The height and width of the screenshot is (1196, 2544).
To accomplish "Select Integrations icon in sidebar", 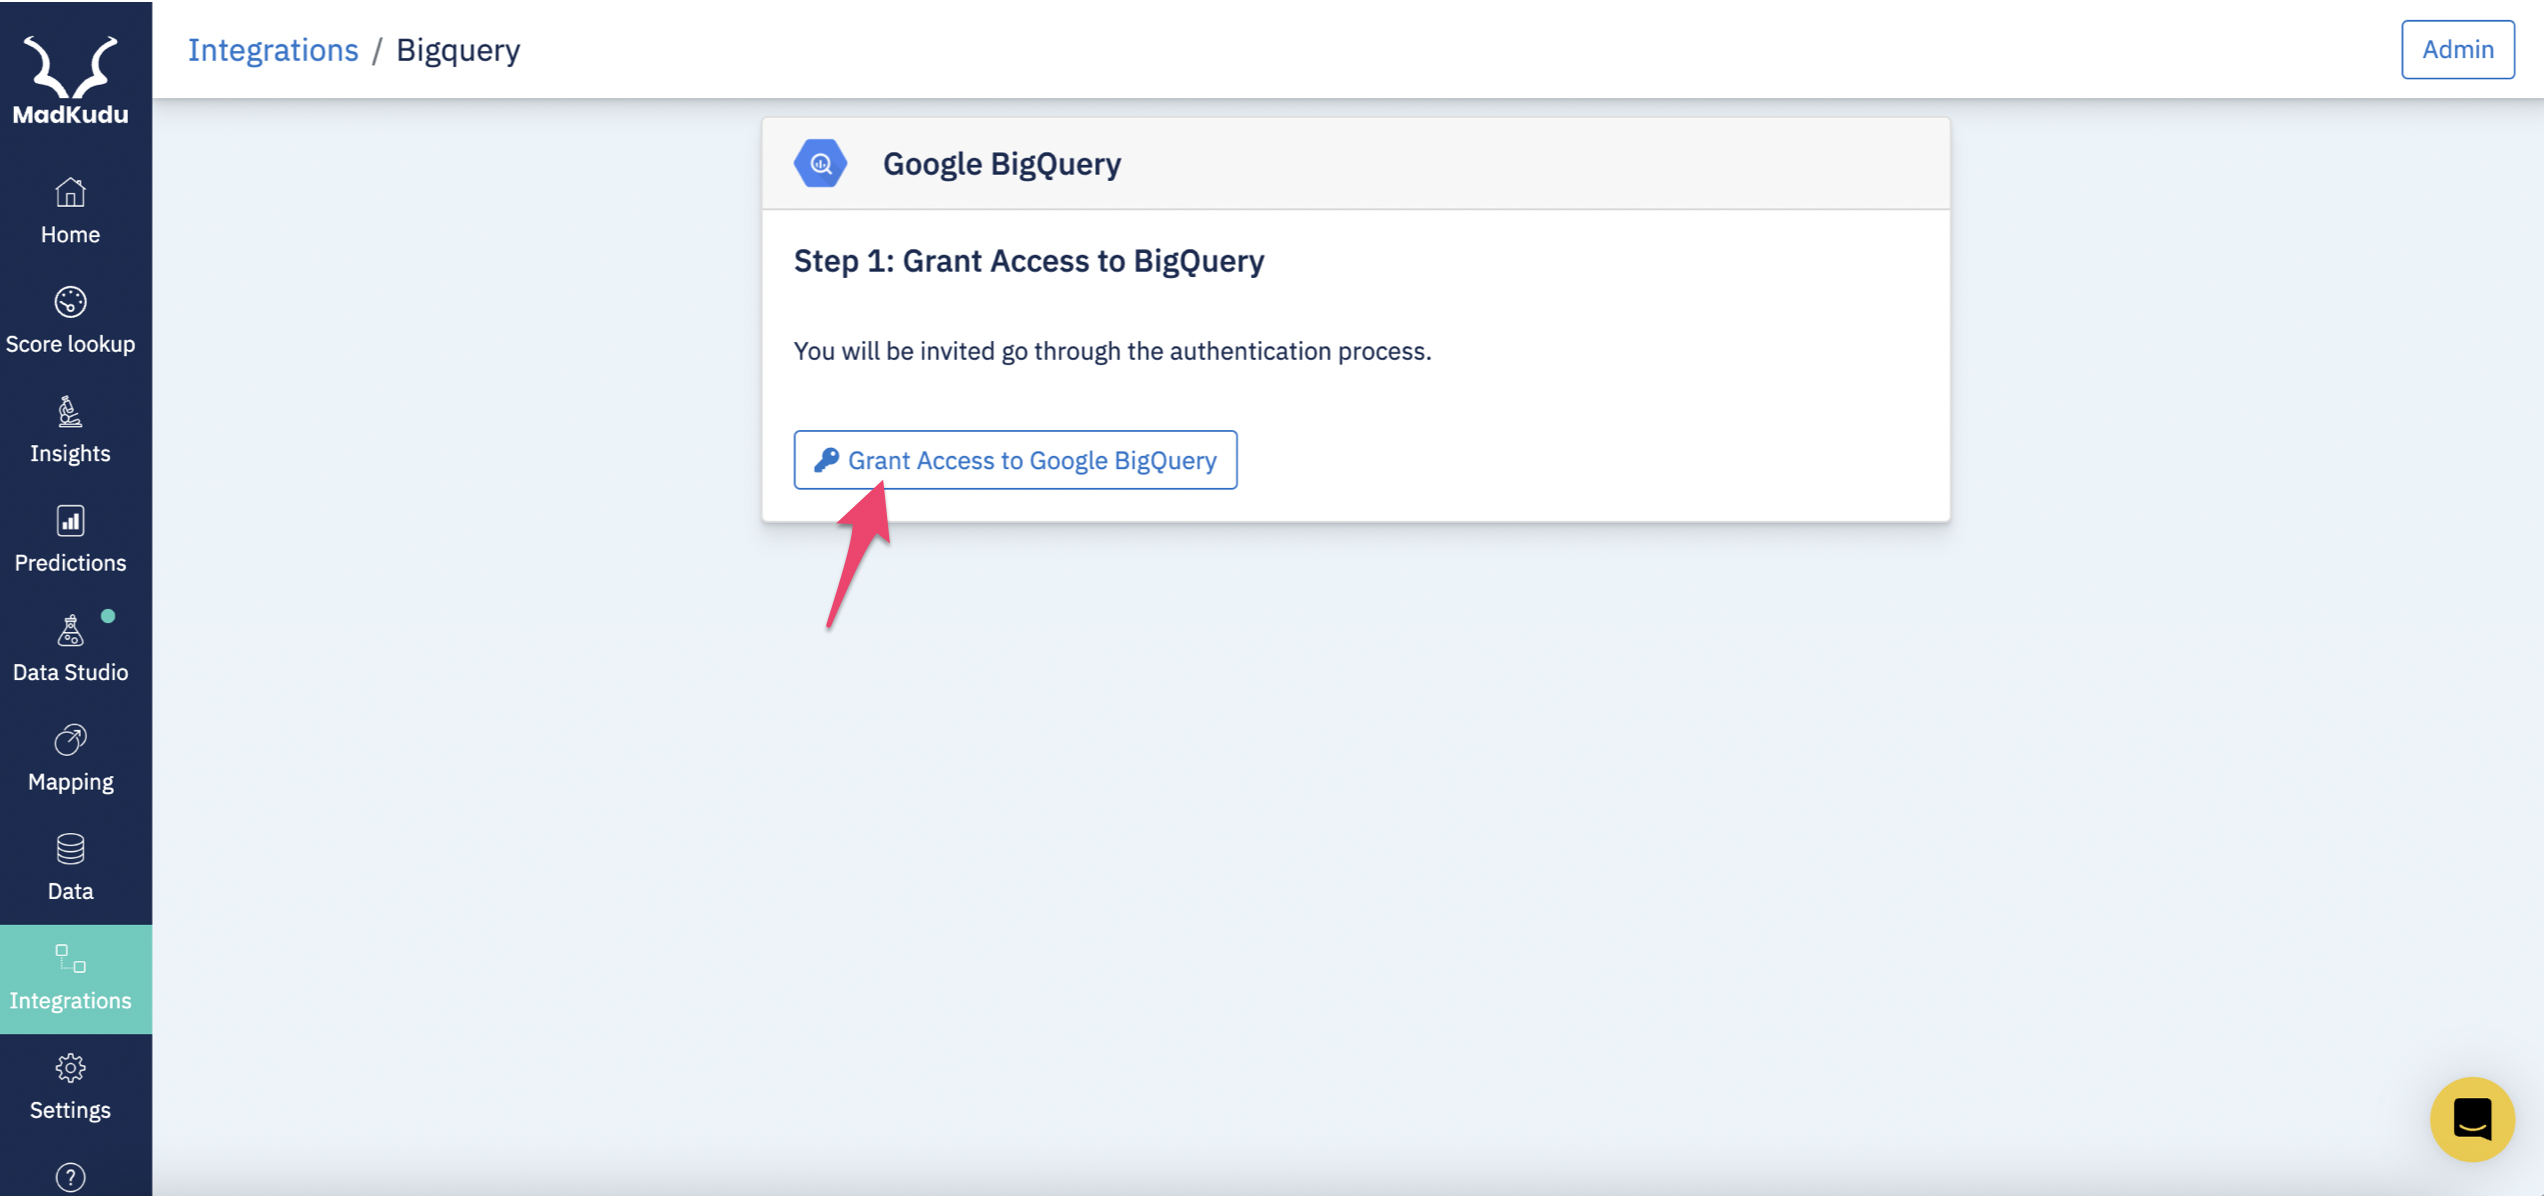I will click(x=70, y=958).
